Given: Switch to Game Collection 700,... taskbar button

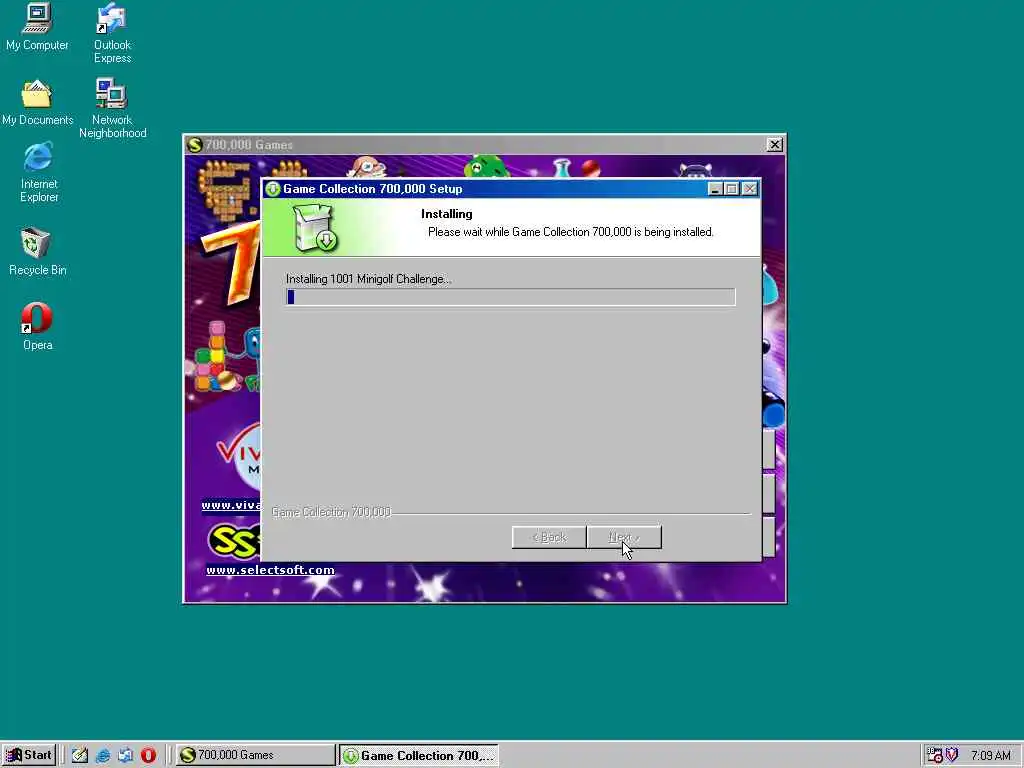Looking at the screenshot, I should (x=419, y=755).
